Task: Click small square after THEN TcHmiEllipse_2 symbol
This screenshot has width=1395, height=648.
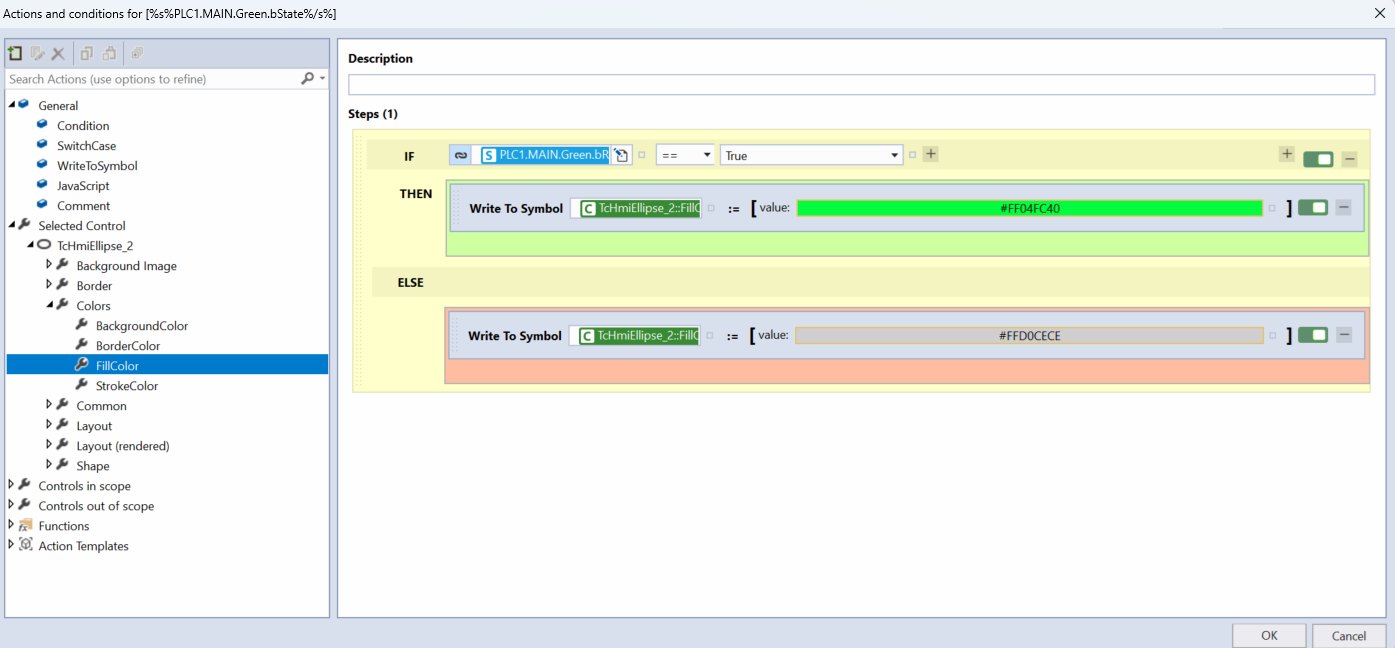Action: click(710, 208)
